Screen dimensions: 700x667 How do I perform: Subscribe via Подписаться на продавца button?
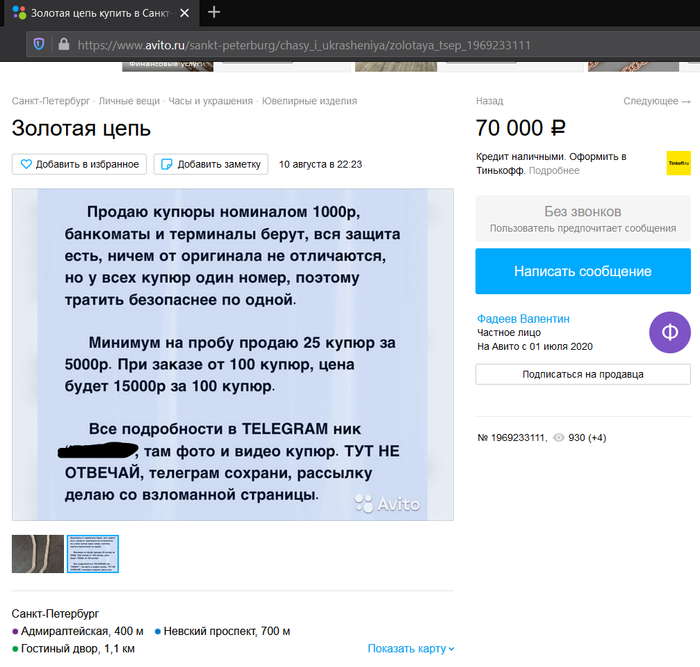pyautogui.click(x=583, y=374)
